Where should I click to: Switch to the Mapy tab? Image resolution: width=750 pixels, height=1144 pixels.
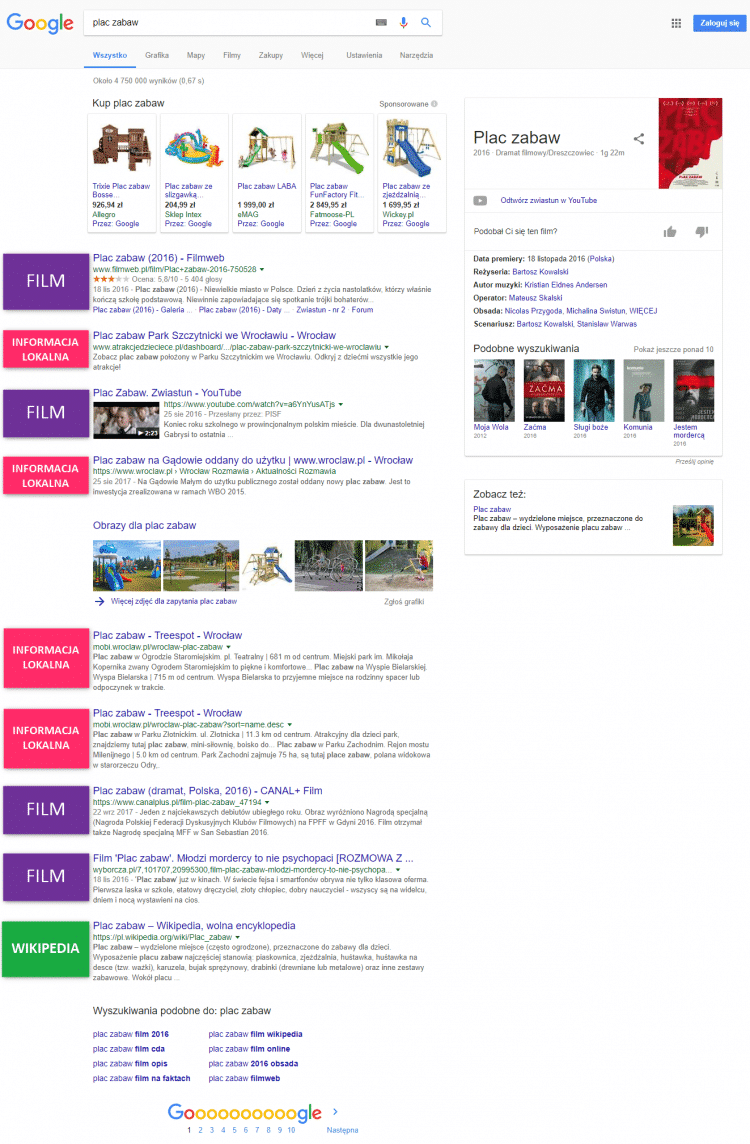(196, 55)
